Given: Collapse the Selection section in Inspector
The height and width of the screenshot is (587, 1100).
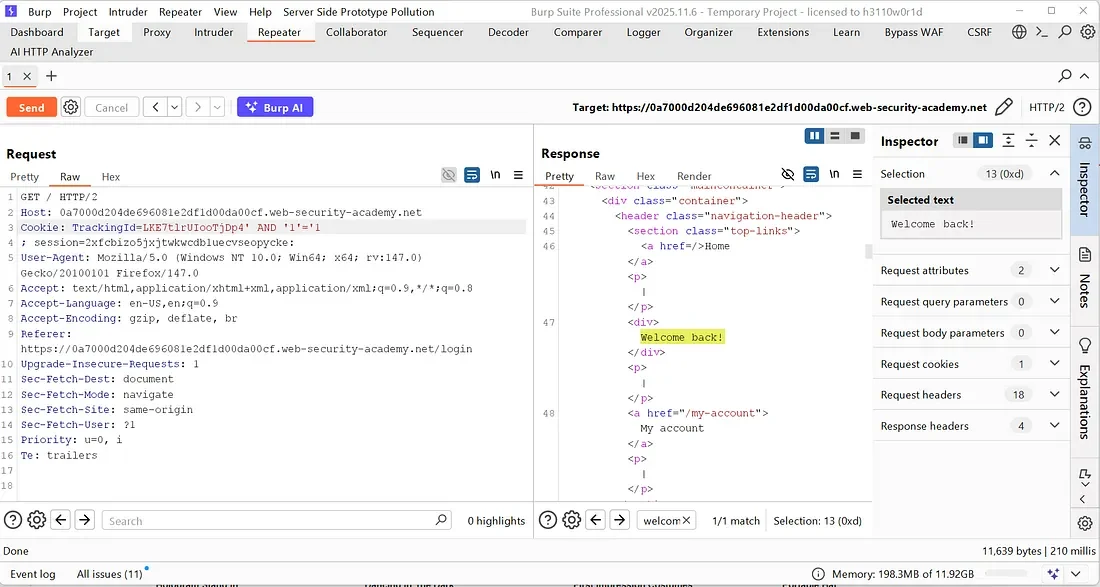Looking at the screenshot, I should (x=1054, y=173).
